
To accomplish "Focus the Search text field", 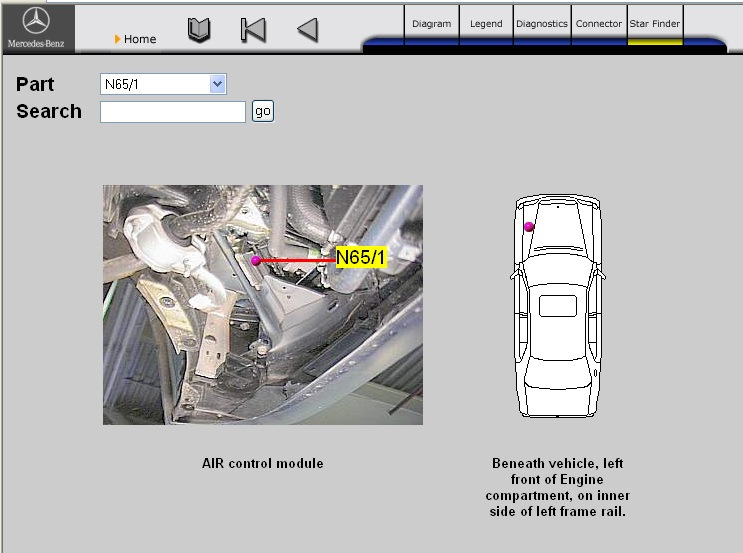I will (x=172, y=112).
